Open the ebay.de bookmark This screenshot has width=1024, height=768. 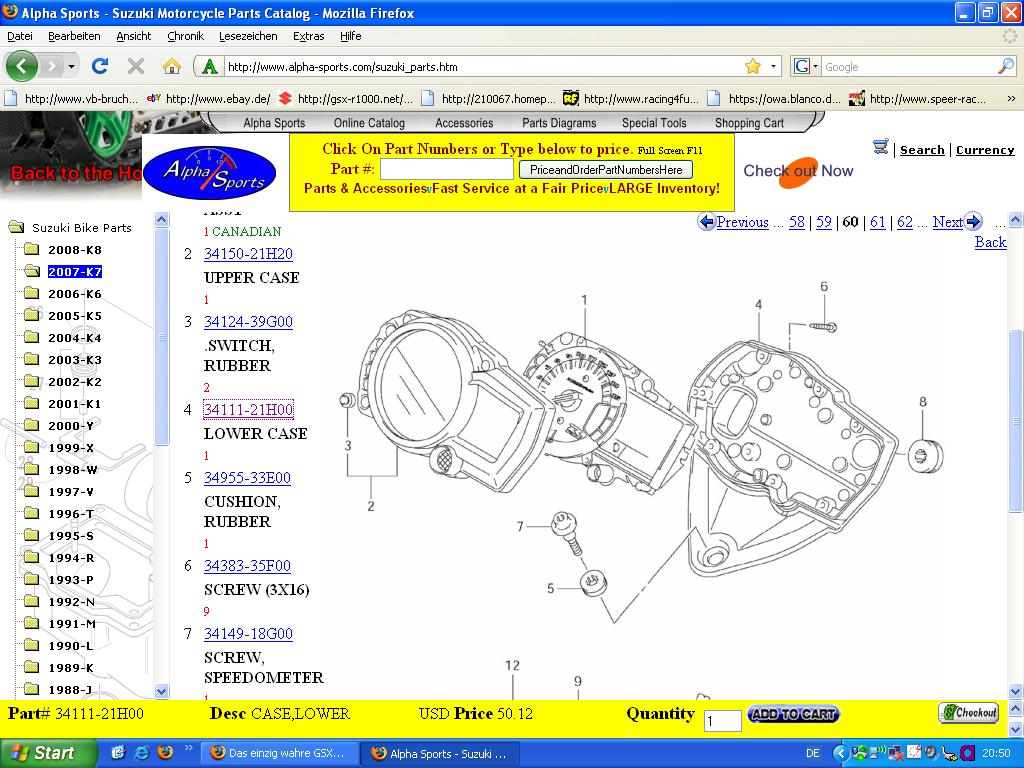click(x=209, y=99)
